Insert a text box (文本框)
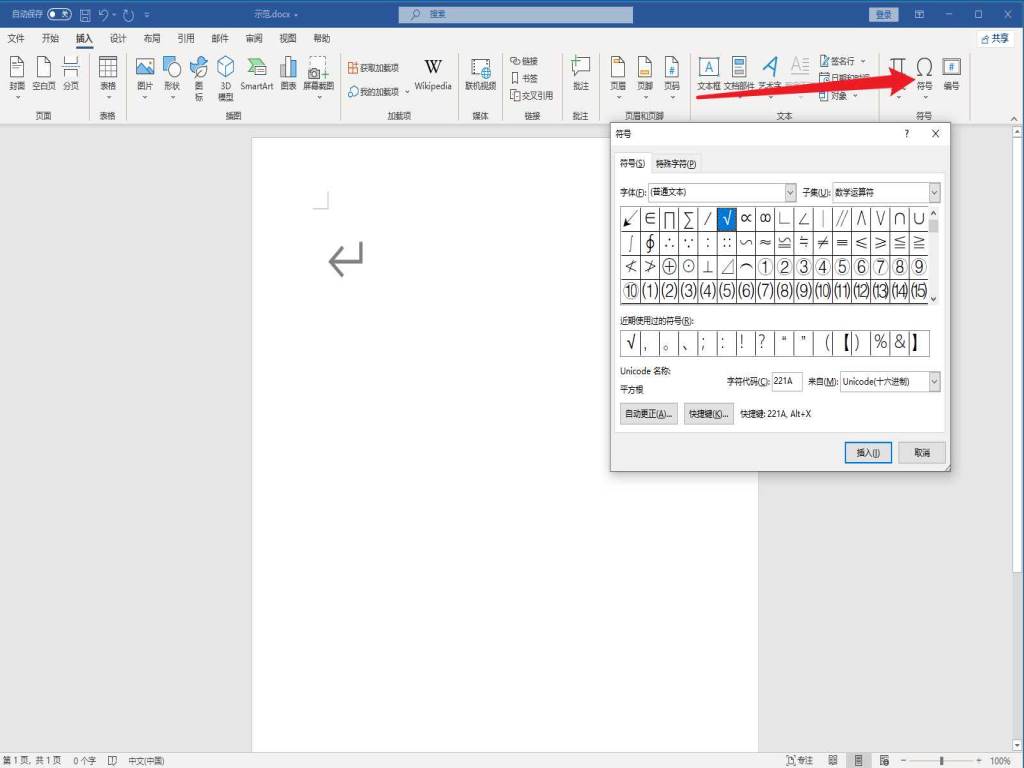This screenshot has height=768, width=1024. [x=708, y=73]
